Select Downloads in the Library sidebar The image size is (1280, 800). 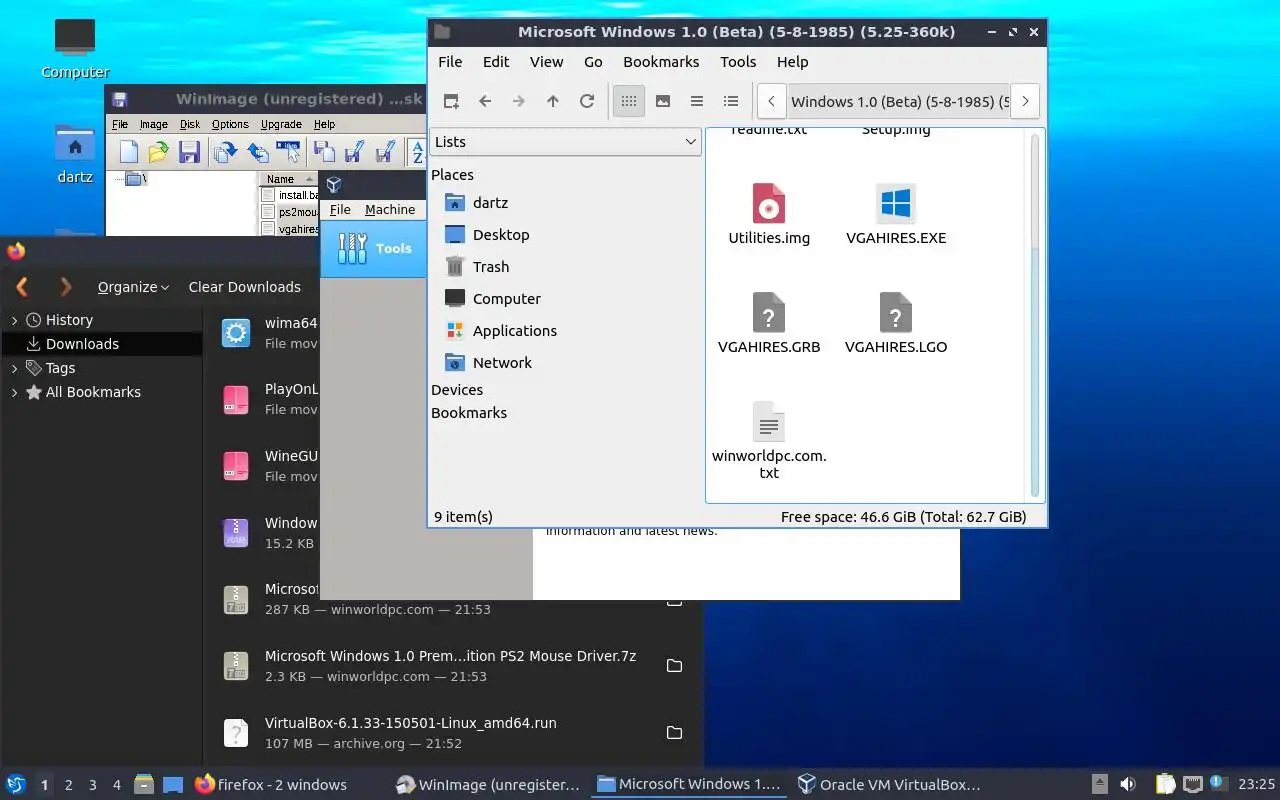(x=102, y=344)
